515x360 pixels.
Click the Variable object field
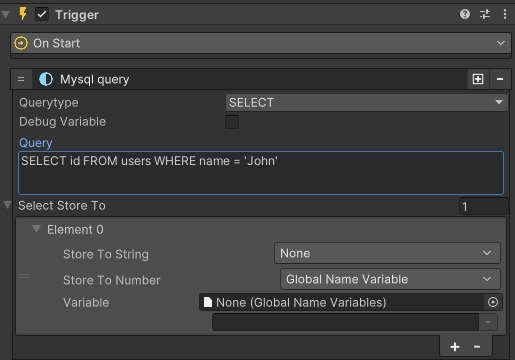(x=342, y=302)
